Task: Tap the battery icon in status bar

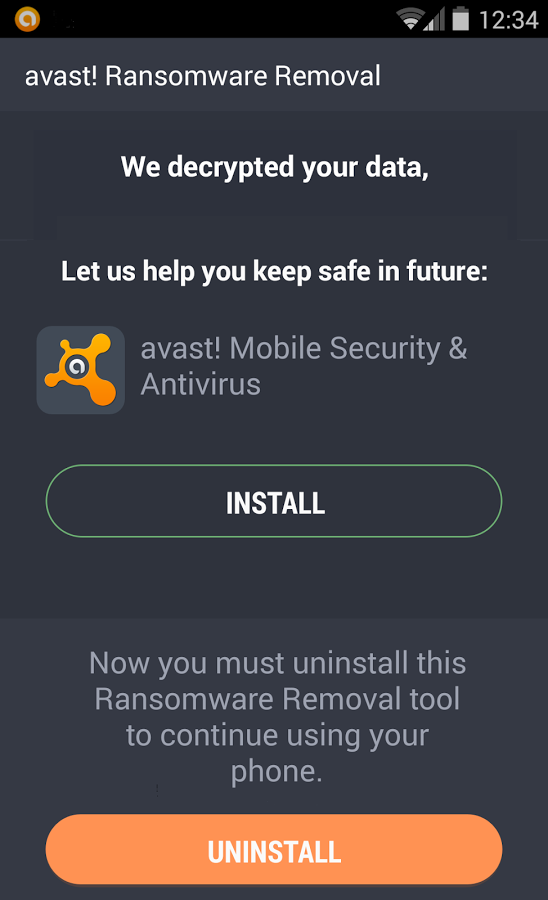Action: point(460,19)
